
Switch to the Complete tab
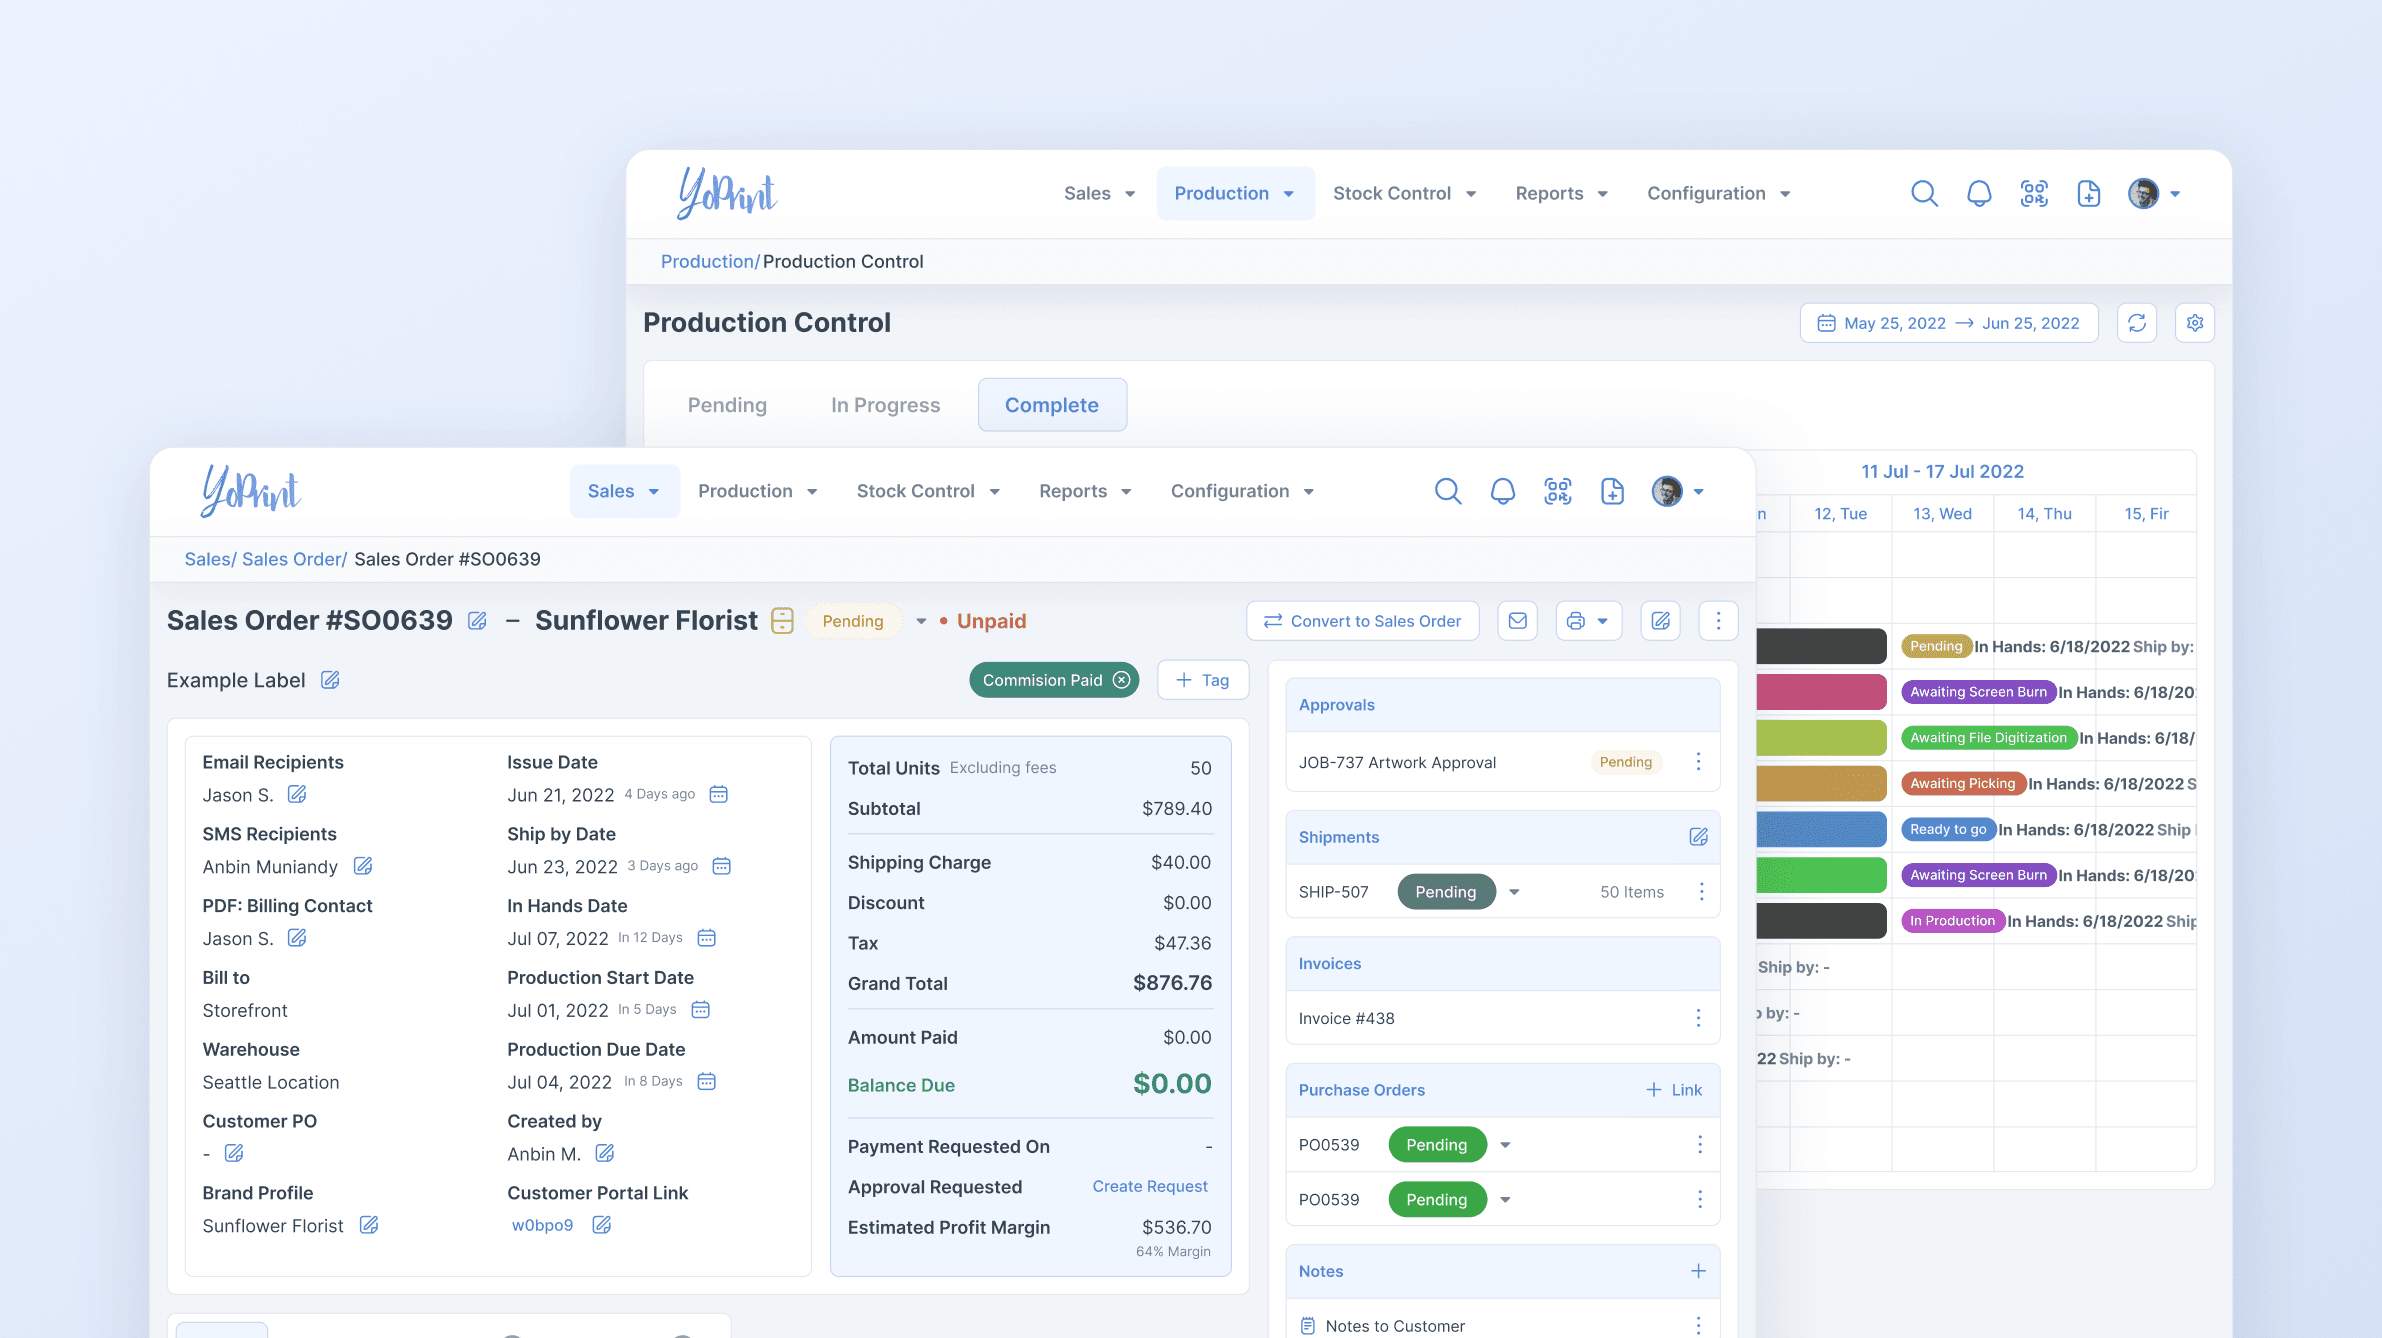click(x=1051, y=405)
